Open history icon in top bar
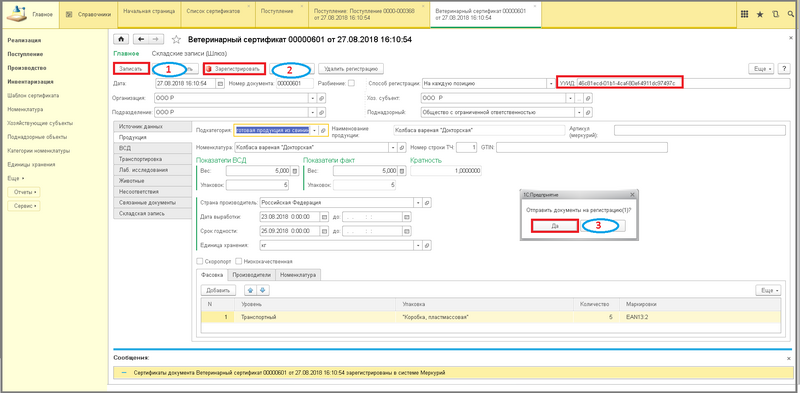The height and width of the screenshot is (393, 800). (776, 14)
